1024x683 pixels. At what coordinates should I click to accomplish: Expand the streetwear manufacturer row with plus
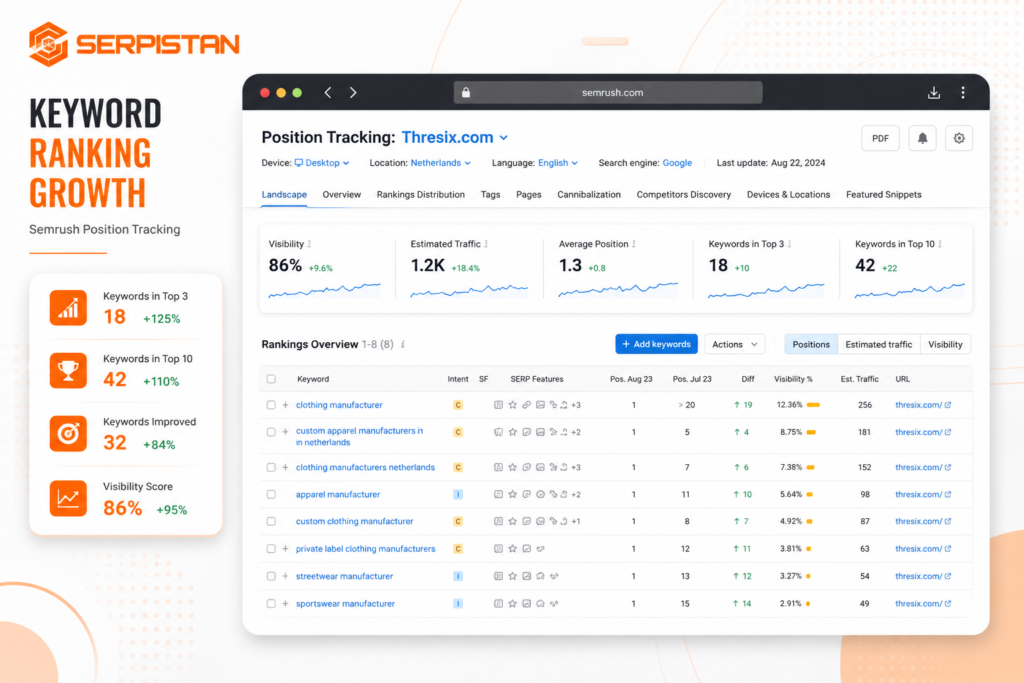[x=285, y=576]
